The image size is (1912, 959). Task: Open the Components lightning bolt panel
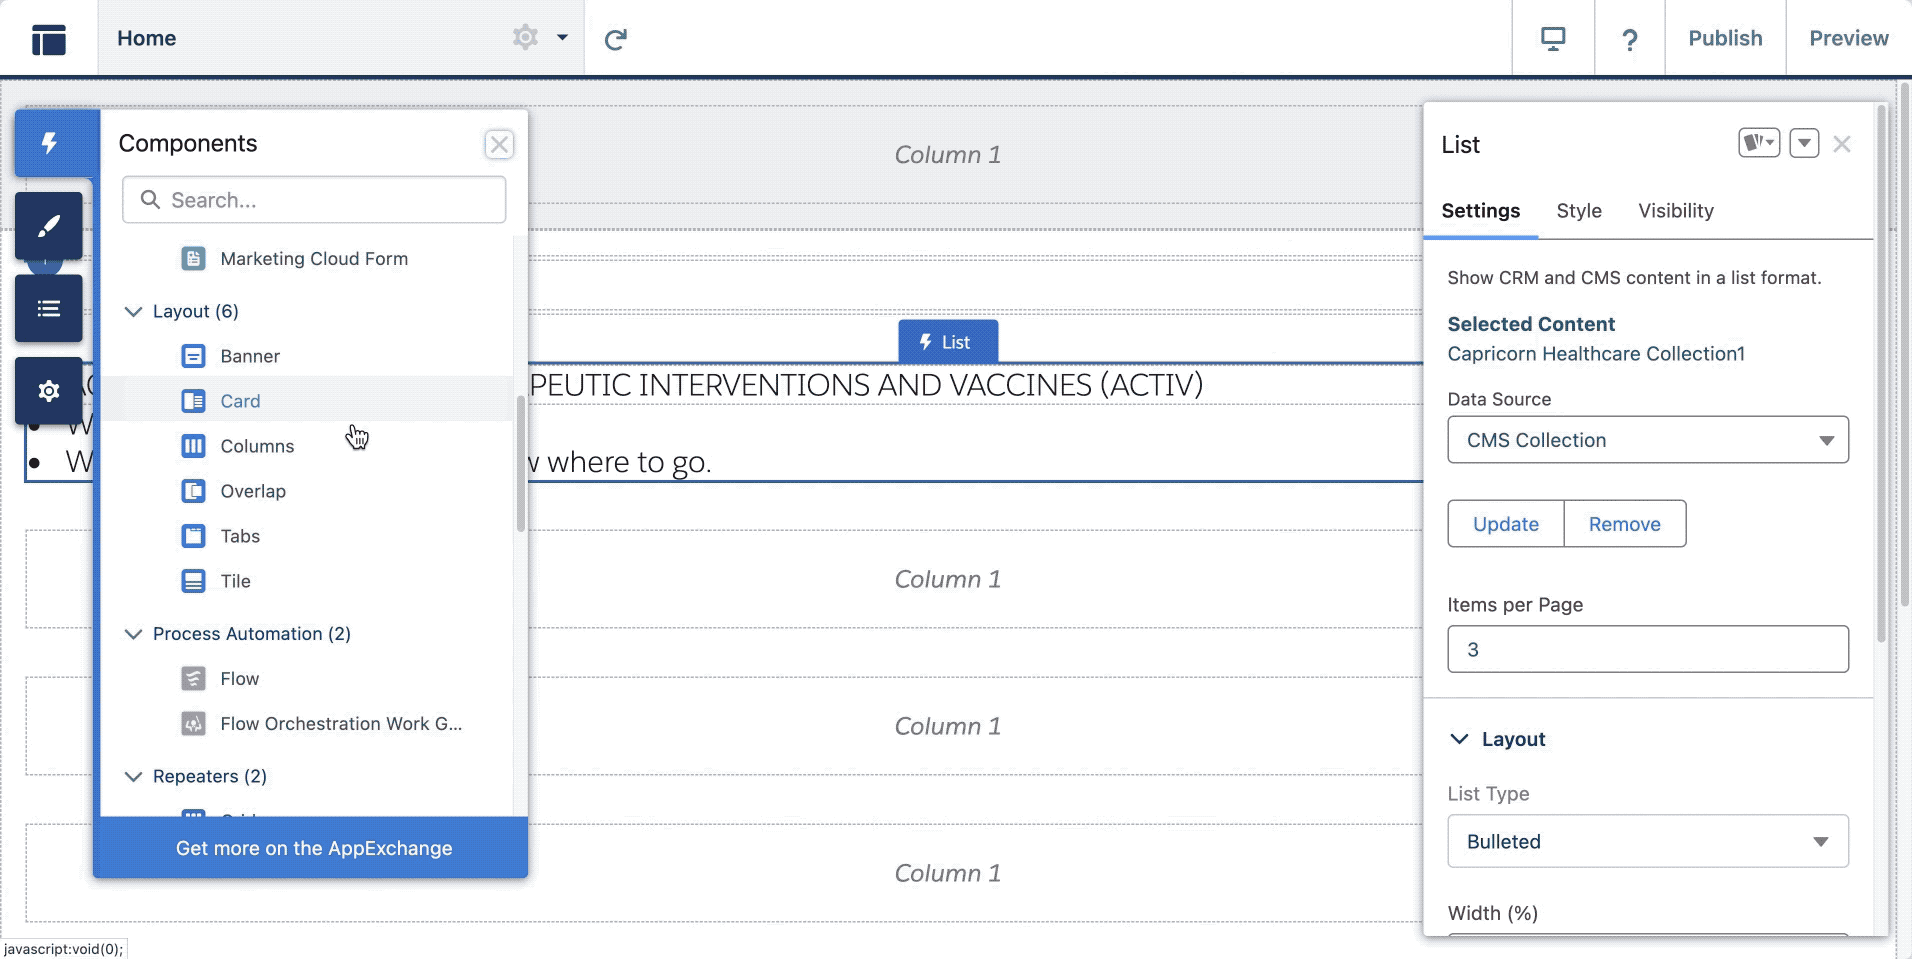click(x=49, y=143)
